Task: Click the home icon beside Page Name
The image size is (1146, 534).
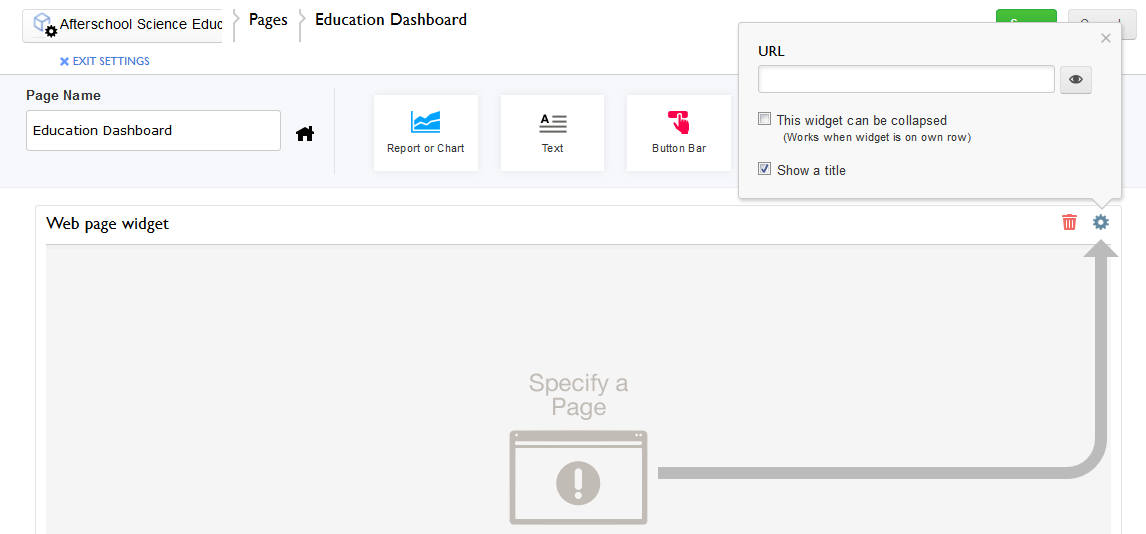Action: (x=305, y=134)
